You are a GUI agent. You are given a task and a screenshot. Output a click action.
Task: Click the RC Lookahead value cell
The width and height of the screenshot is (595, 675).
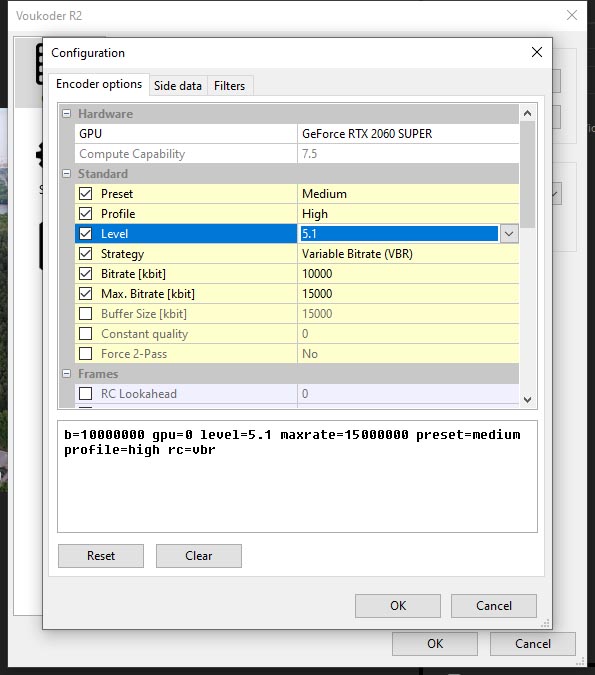(x=408, y=393)
